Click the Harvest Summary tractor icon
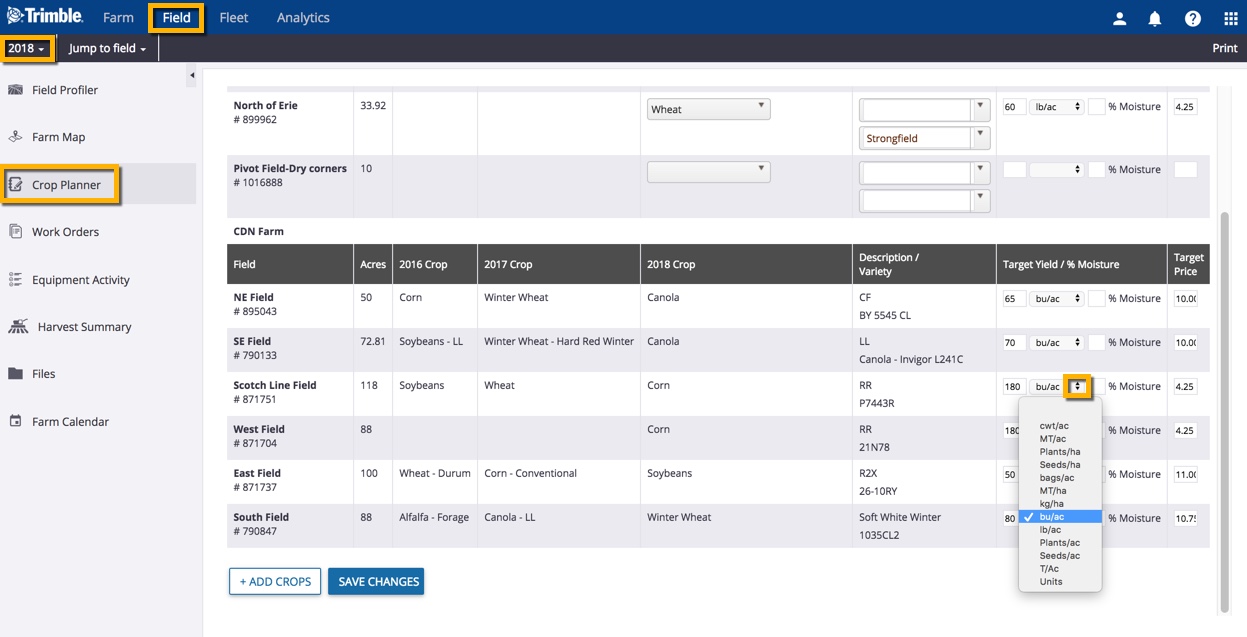 point(18,327)
